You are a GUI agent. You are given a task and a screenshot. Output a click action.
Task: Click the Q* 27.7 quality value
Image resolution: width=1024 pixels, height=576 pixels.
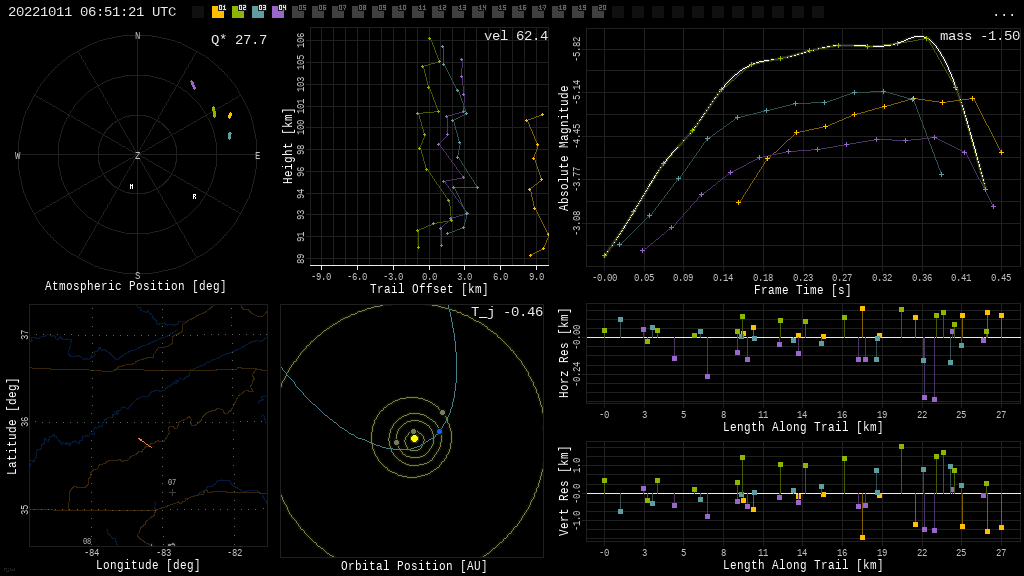[x=238, y=40]
